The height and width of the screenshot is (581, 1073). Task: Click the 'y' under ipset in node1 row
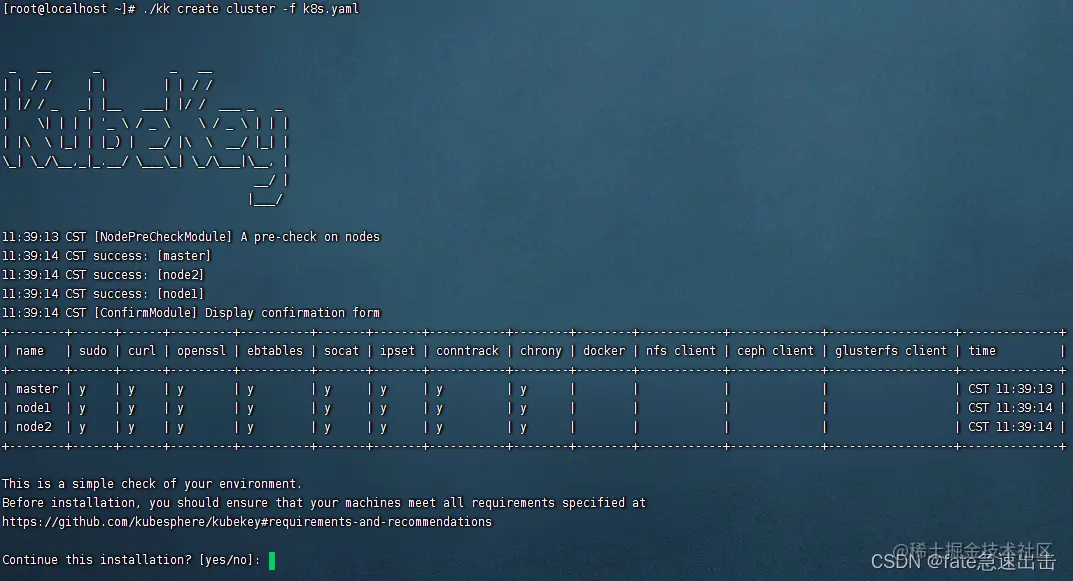point(384,409)
